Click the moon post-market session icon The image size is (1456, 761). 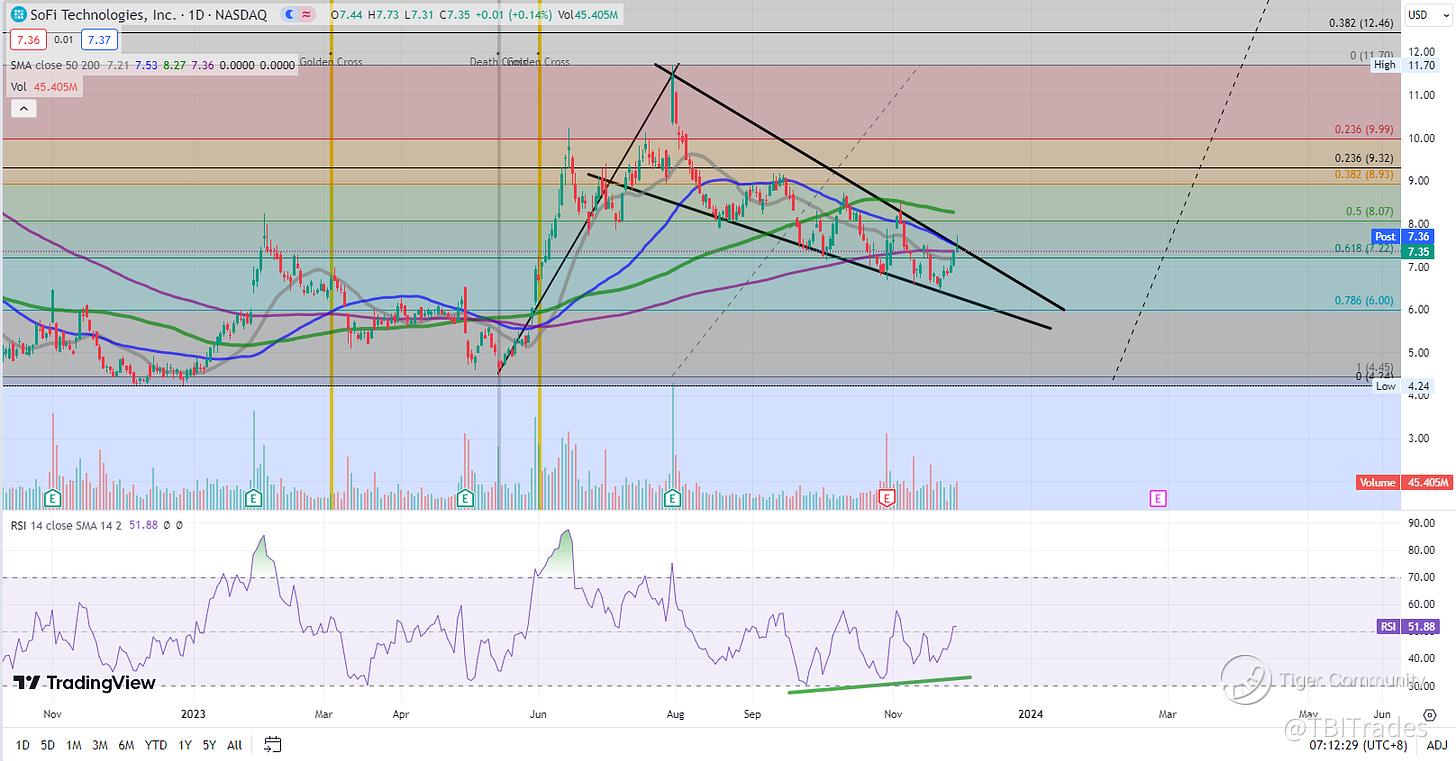pyautogui.click(x=289, y=15)
